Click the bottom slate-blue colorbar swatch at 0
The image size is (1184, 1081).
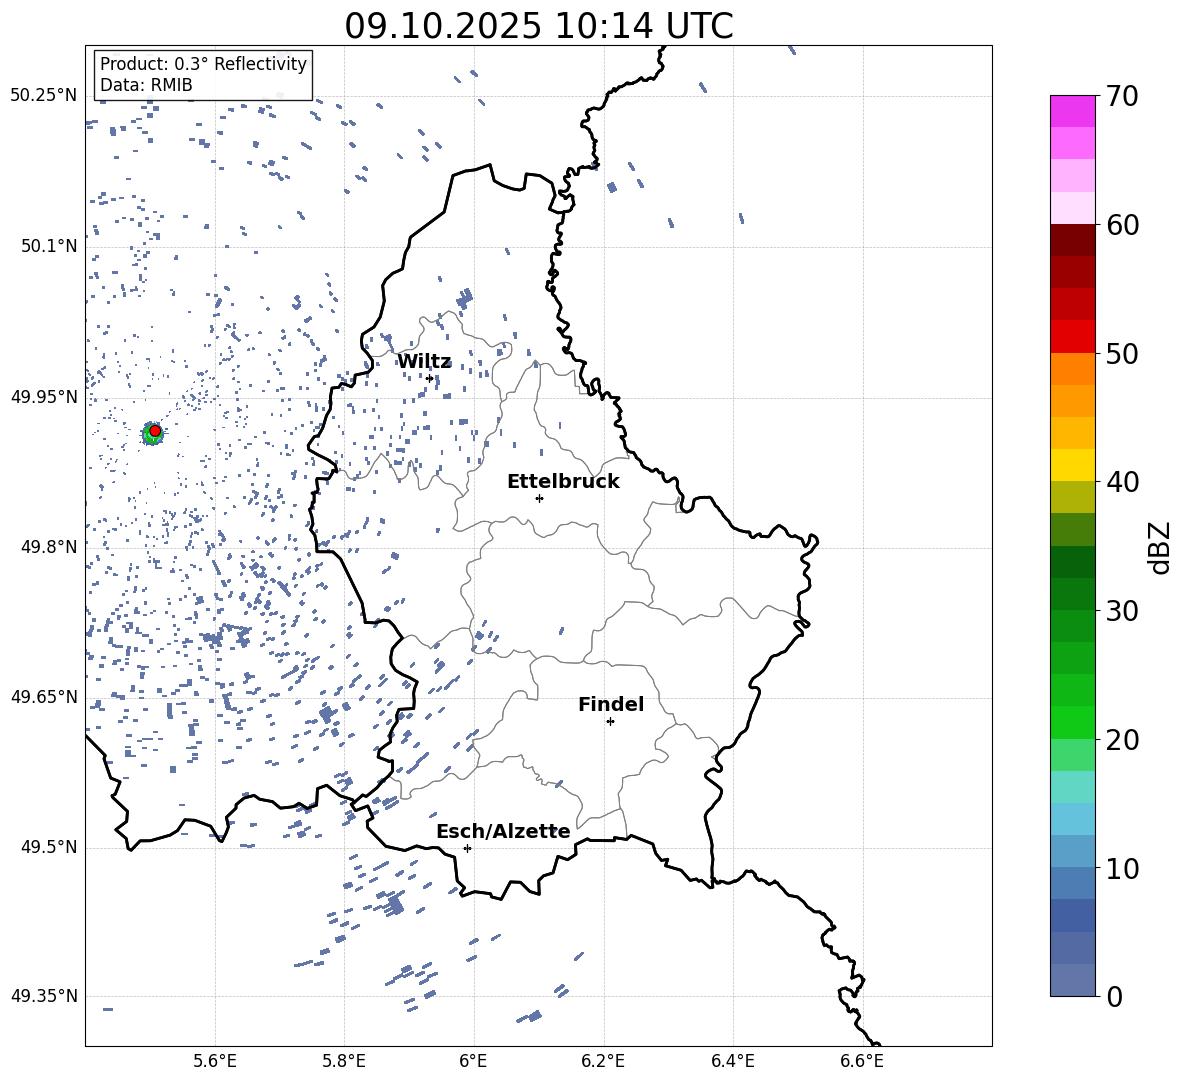1073,980
